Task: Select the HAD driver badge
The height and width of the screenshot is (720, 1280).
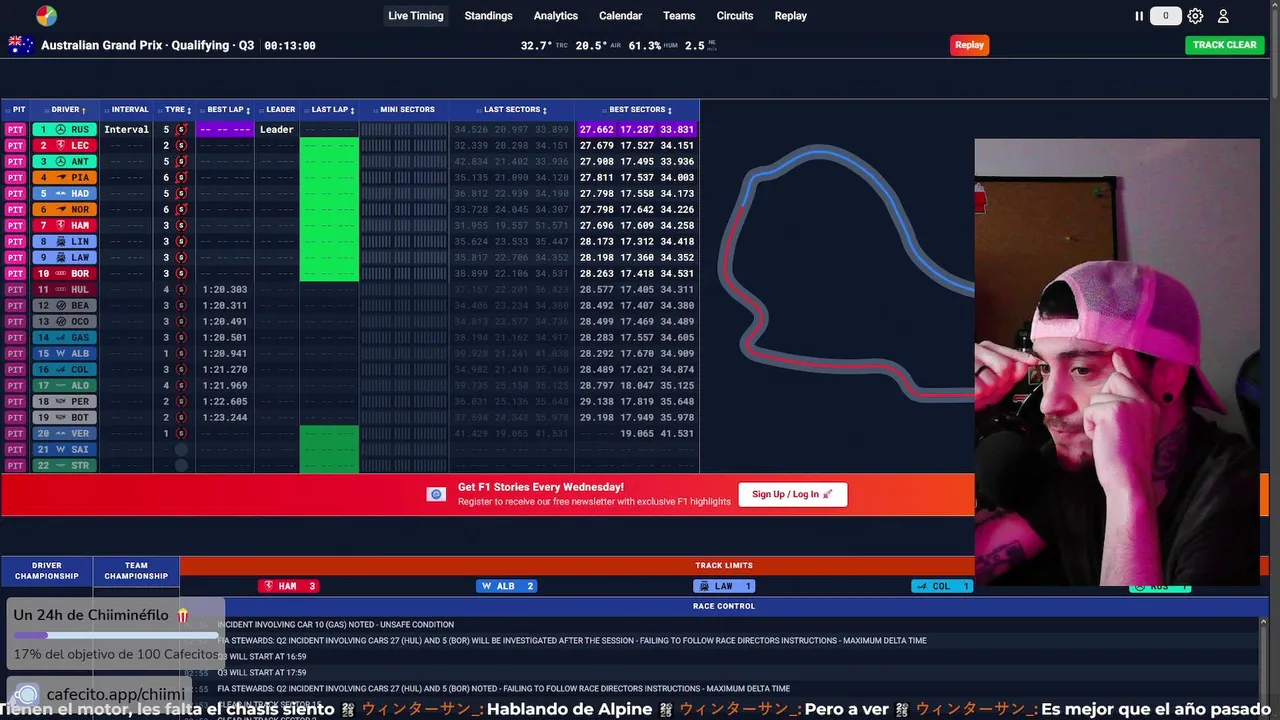Action: coord(64,193)
